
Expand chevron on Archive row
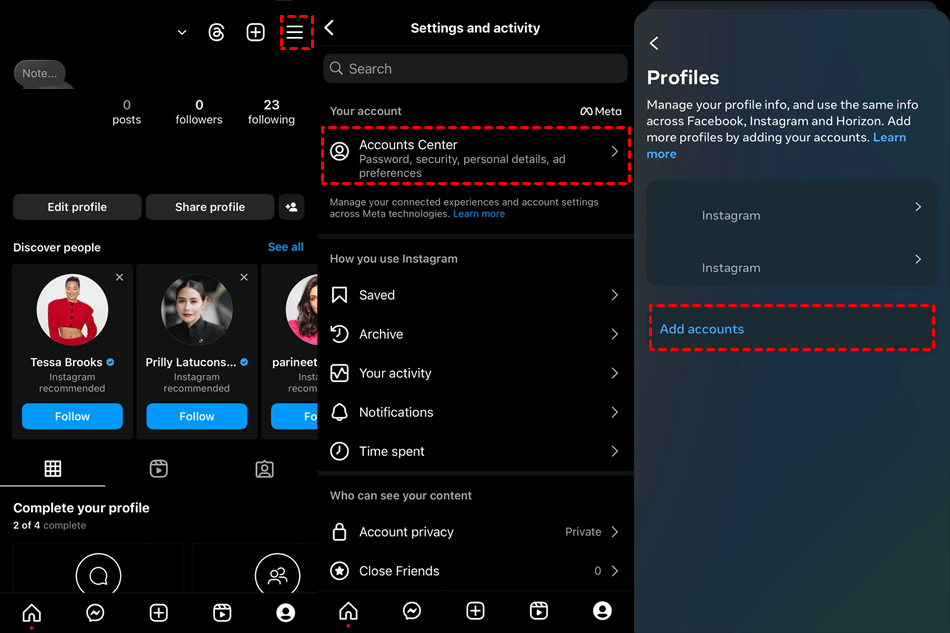(614, 334)
